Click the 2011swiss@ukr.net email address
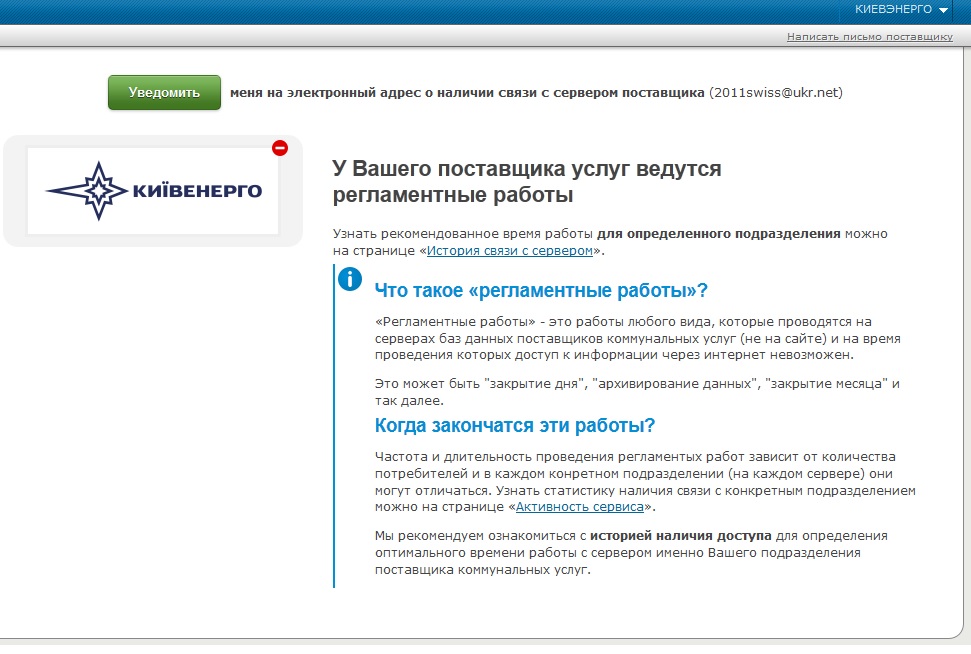This screenshot has width=971, height=654. 776,92
